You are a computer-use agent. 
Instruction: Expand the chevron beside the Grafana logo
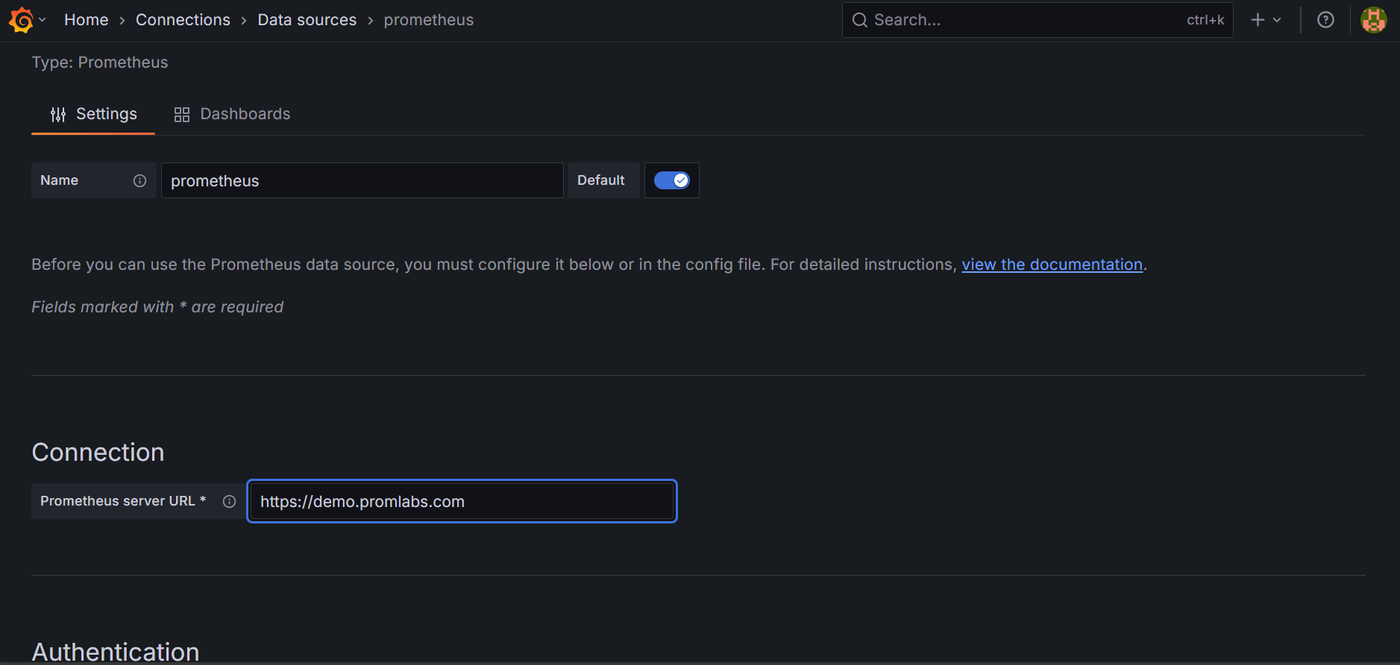tap(42, 20)
